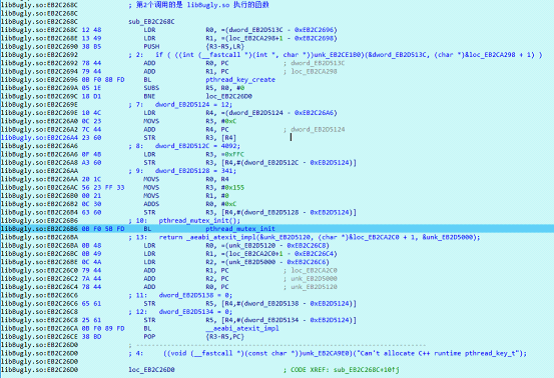Select the POP {R3-R5,PC} instruction
554x378 pixels.
coord(194,337)
